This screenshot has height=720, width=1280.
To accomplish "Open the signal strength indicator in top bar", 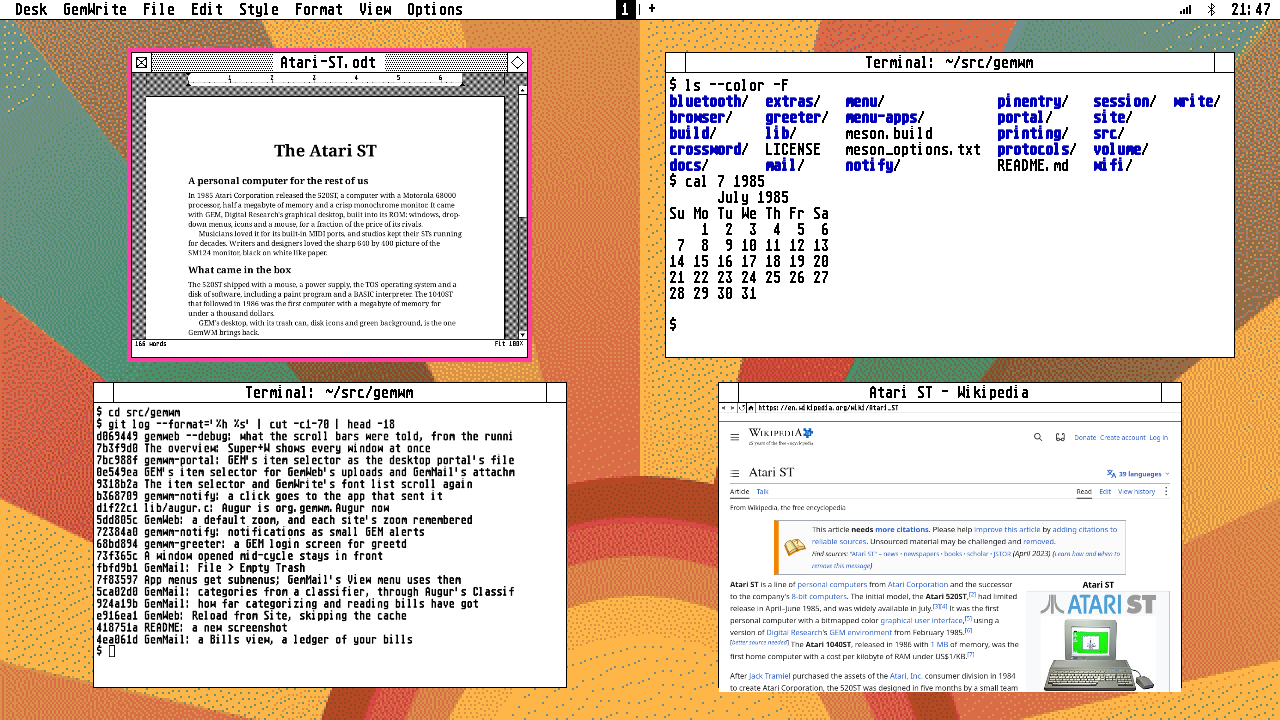I will coord(1186,9).
